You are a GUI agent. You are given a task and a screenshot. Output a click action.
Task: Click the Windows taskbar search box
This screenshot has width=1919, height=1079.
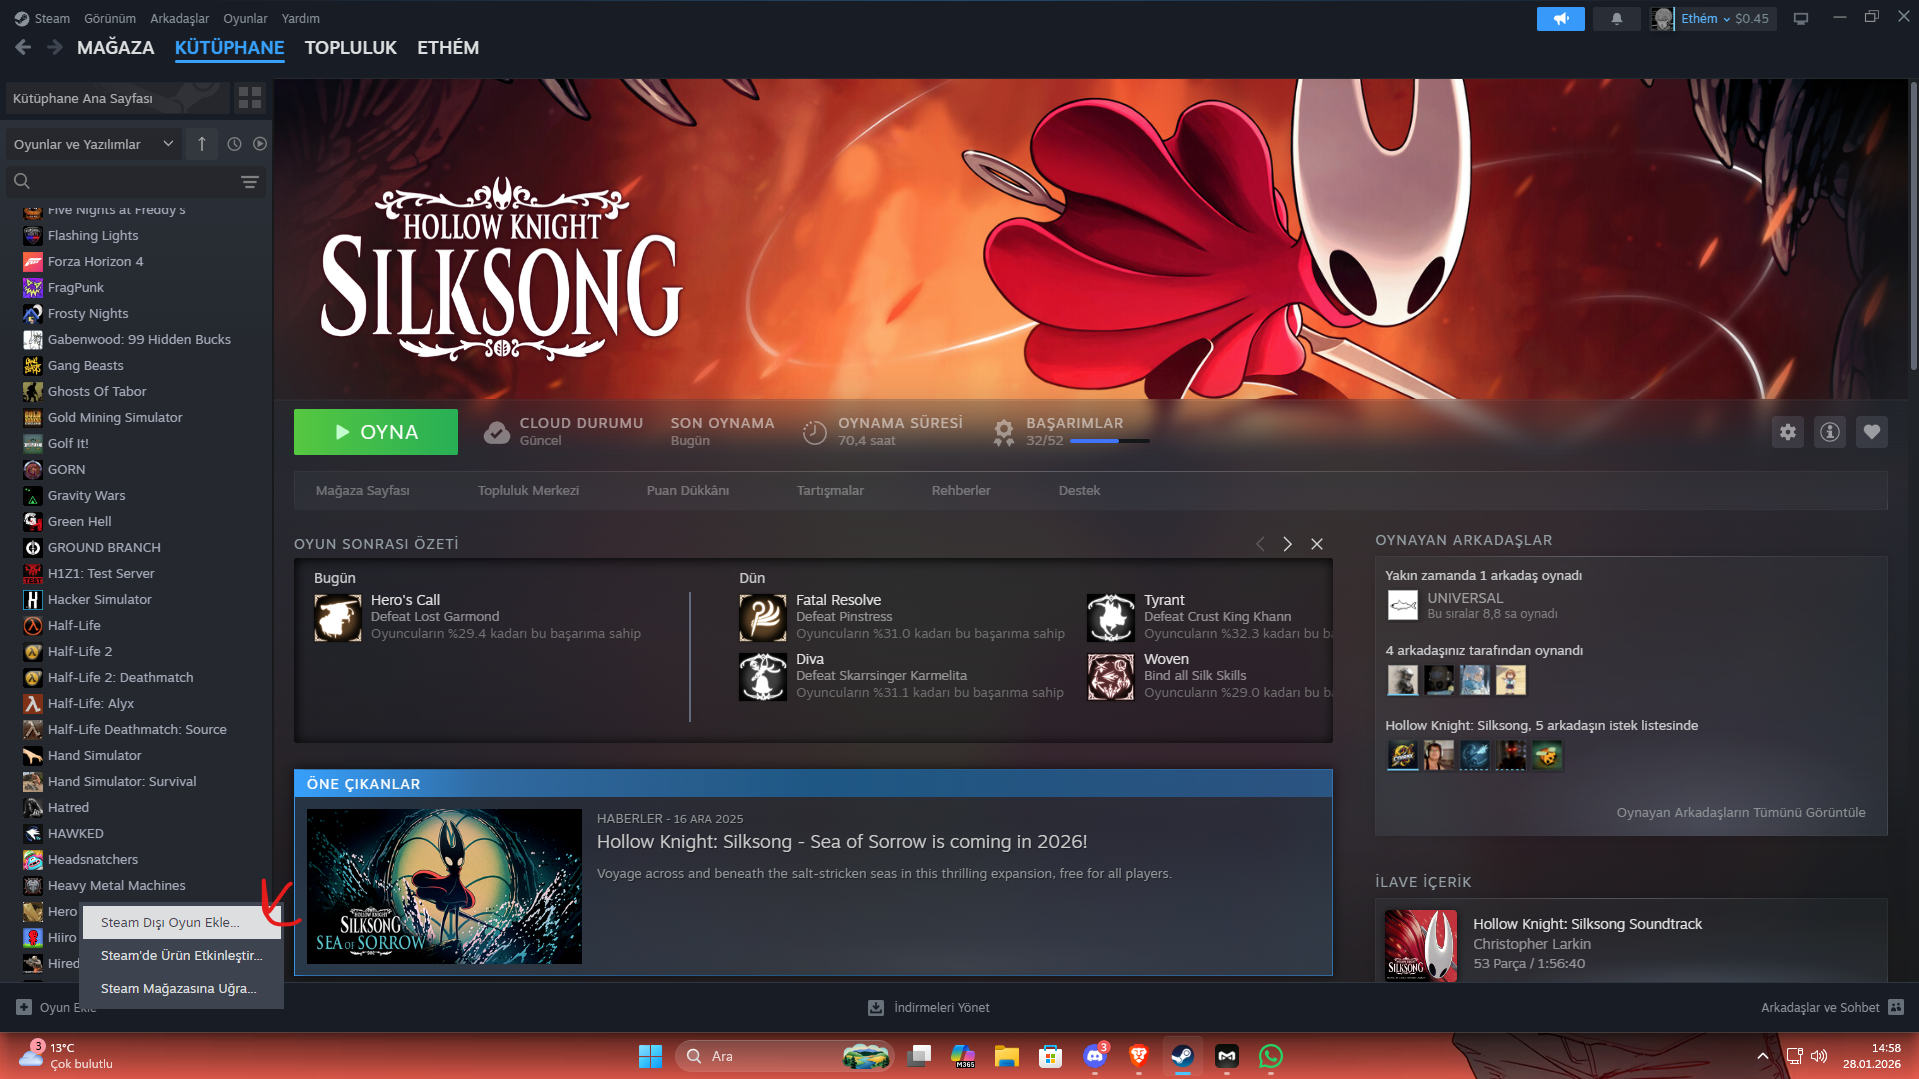(x=784, y=1056)
